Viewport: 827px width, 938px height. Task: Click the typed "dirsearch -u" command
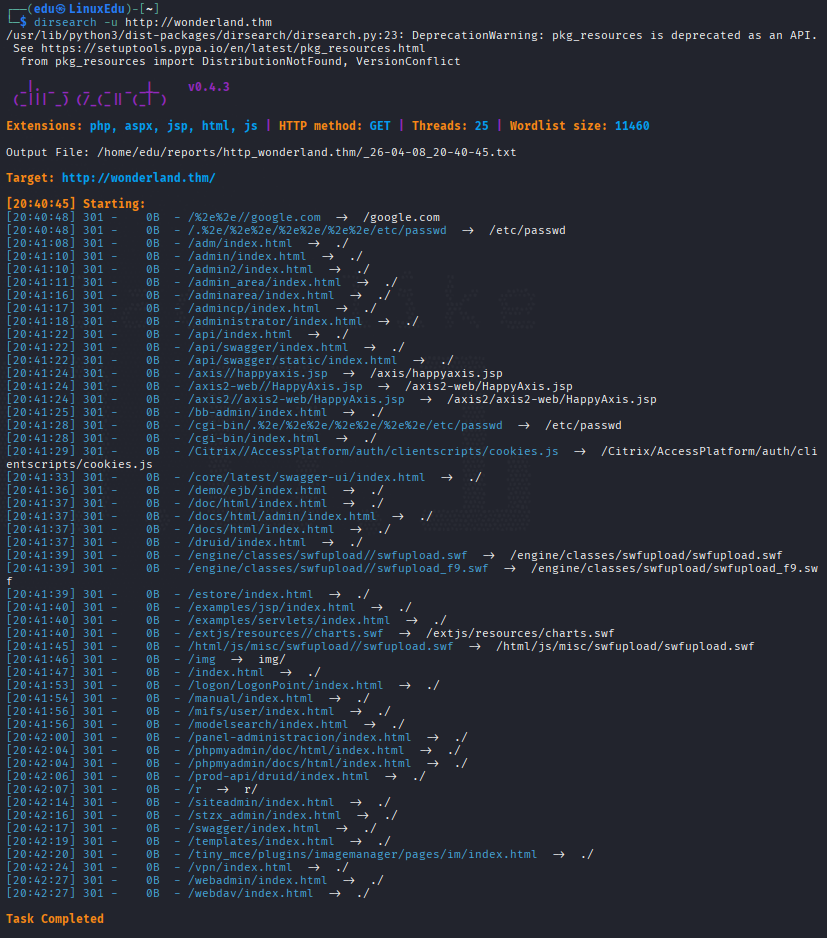coord(75,22)
